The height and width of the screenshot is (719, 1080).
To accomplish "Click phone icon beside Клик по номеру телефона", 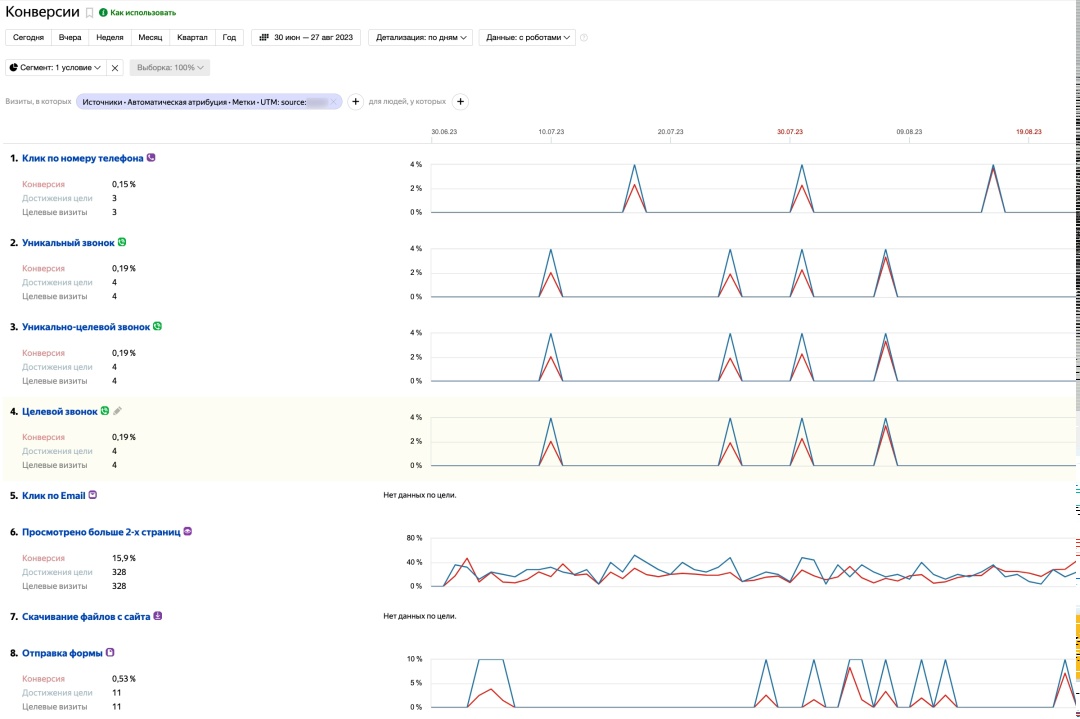I will coord(151,158).
